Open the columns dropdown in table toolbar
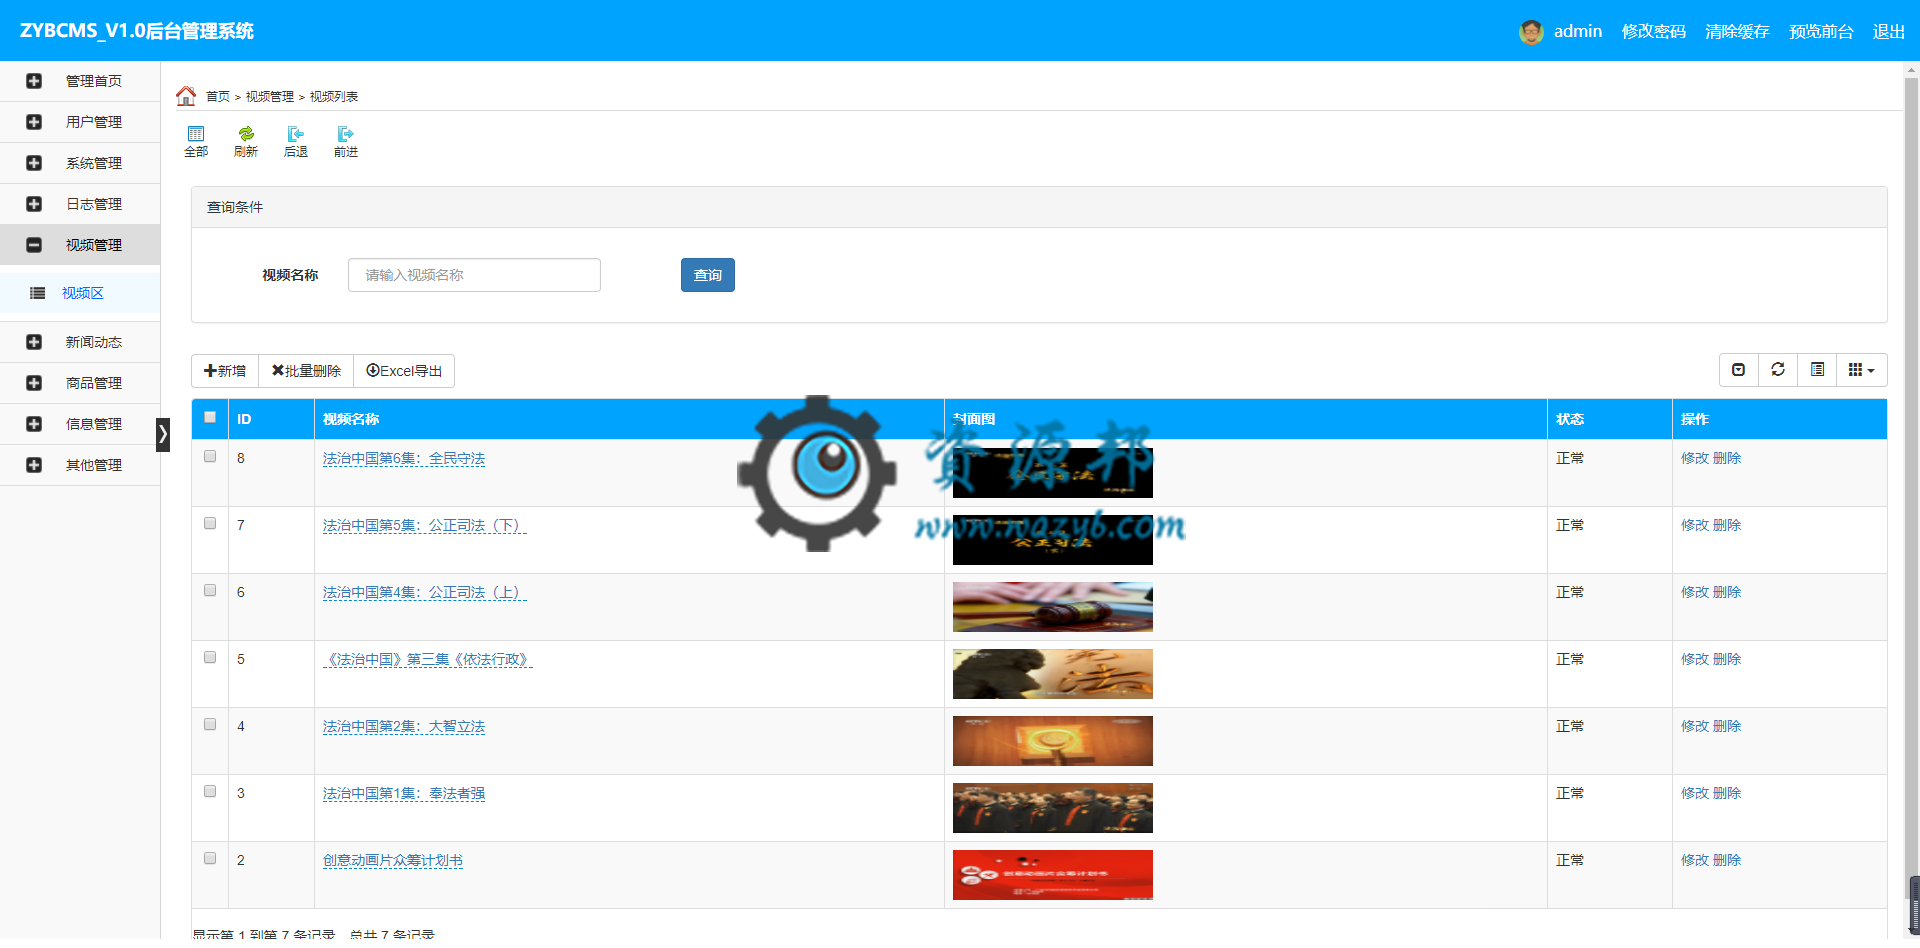The width and height of the screenshot is (1920, 948). click(x=1861, y=370)
